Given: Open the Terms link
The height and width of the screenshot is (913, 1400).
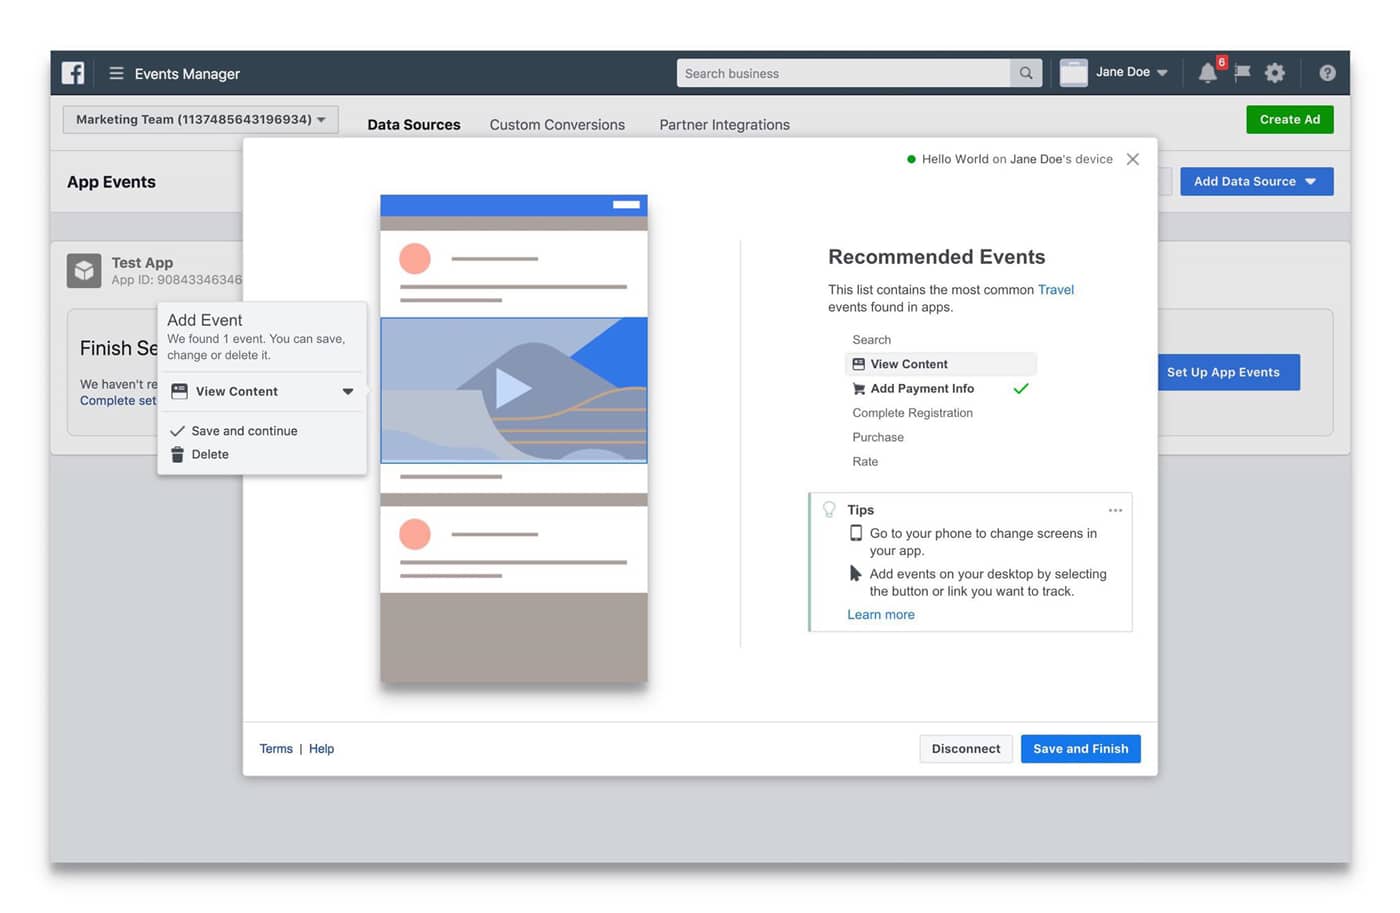Looking at the screenshot, I should (x=276, y=749).
